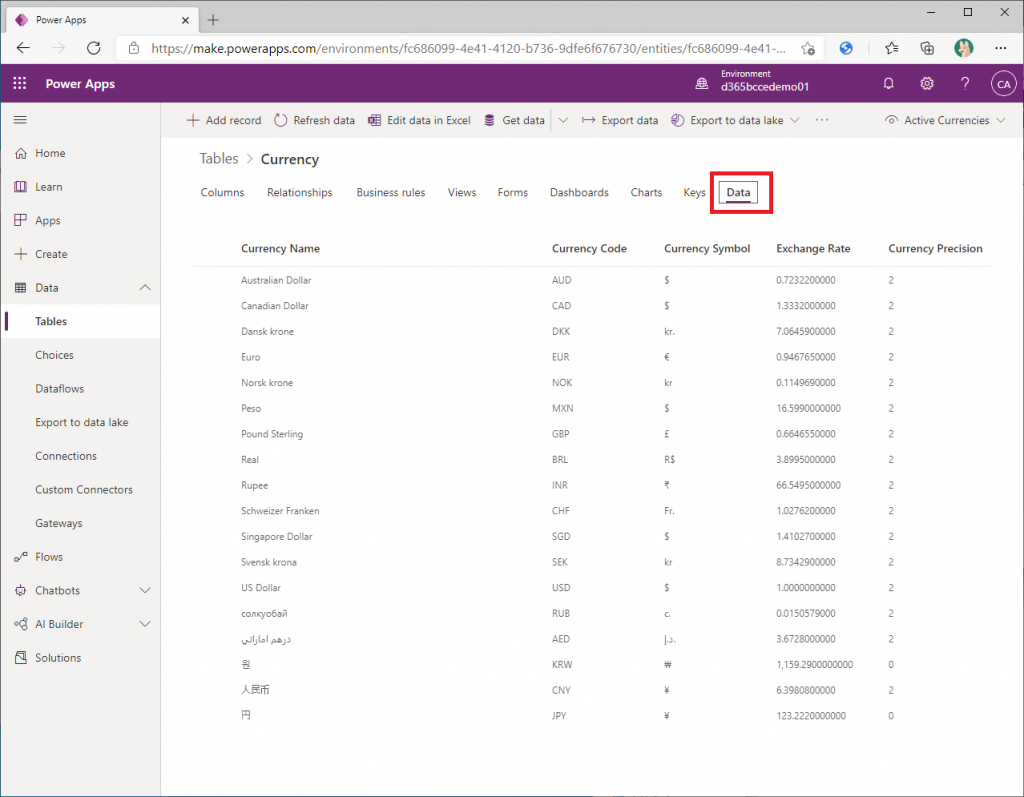Click the browser back arrow
The image size is (1024, 797).
(24, 48)
